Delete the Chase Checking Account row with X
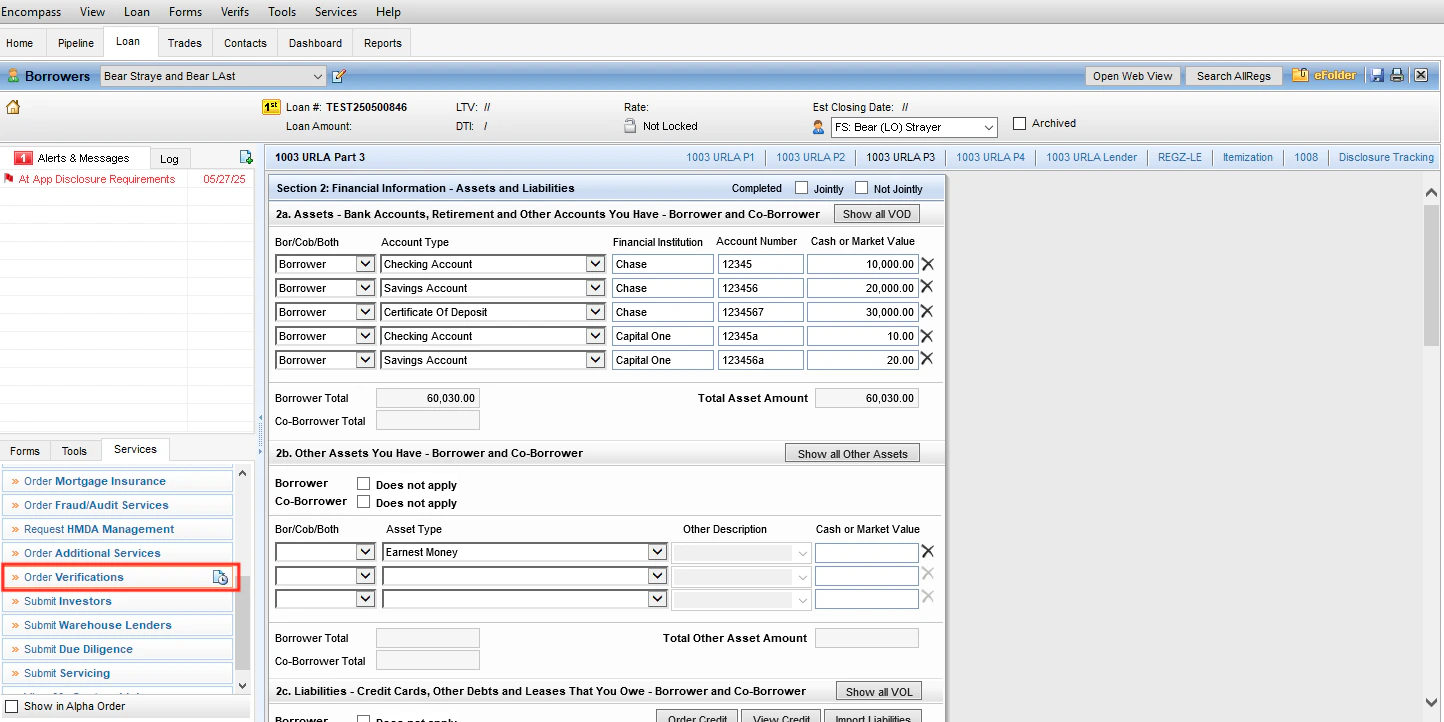Image resolution: width=1444 pixels, height=722 pixels. (x=926, y=263)
